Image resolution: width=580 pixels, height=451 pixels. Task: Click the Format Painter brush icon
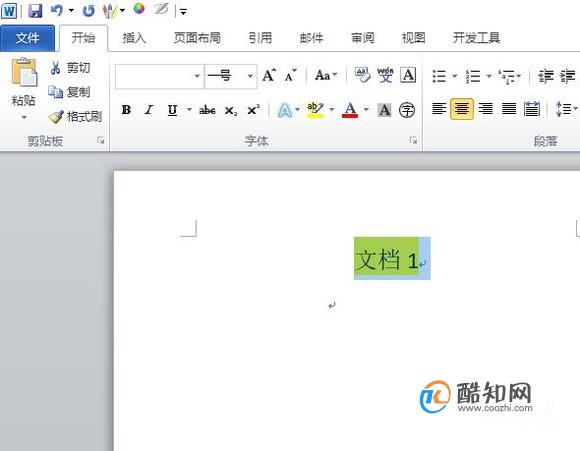[x=56, y=117]
